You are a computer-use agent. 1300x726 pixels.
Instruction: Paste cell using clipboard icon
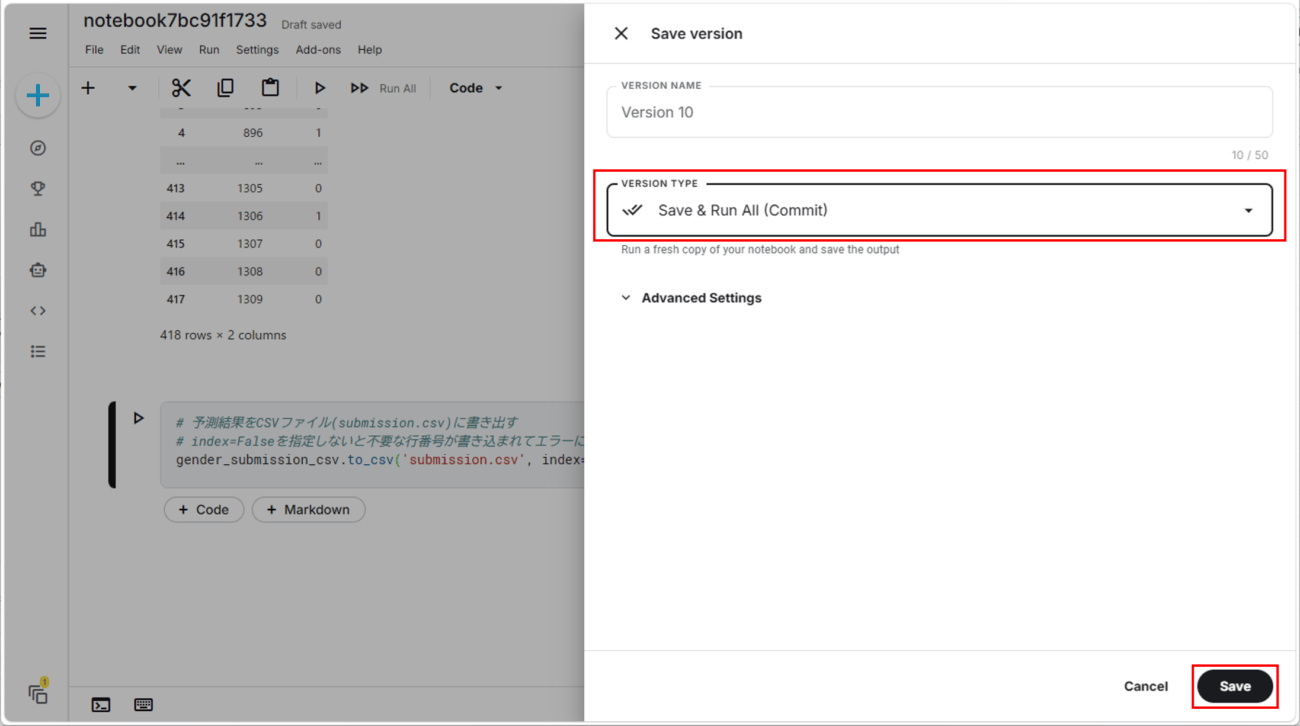270,88
